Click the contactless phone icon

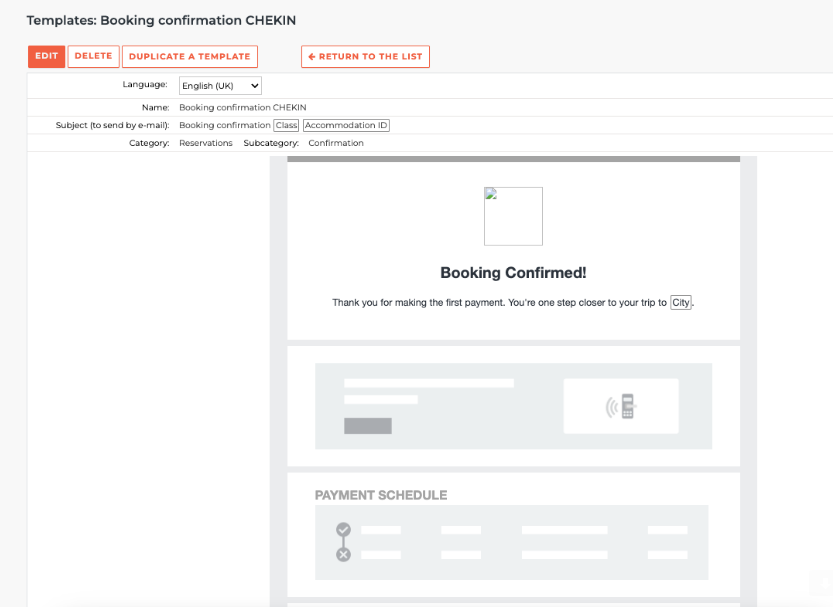(621, 406)
